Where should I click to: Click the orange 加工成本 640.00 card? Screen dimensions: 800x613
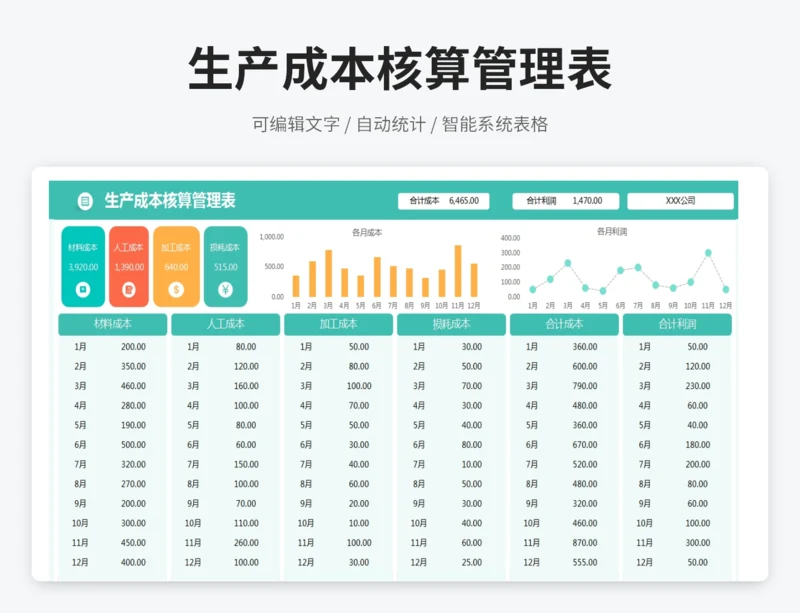tap(176, 266)
